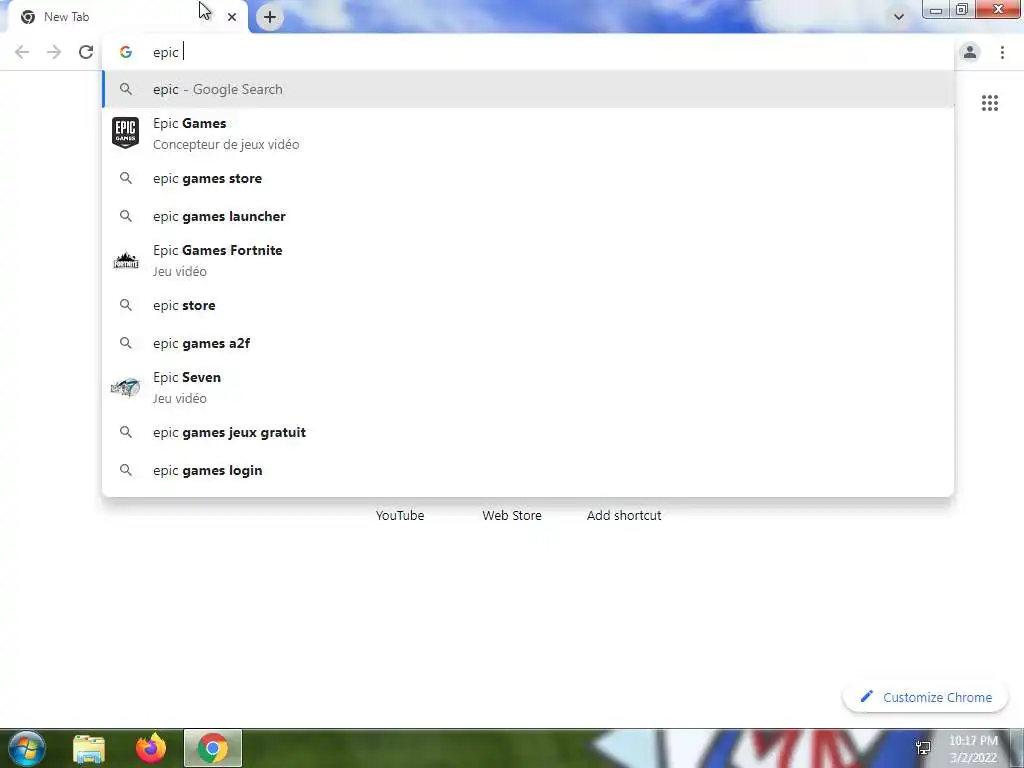Click the Add shortcut button
The image size is (1024, 768).
(x=624, y=515)
